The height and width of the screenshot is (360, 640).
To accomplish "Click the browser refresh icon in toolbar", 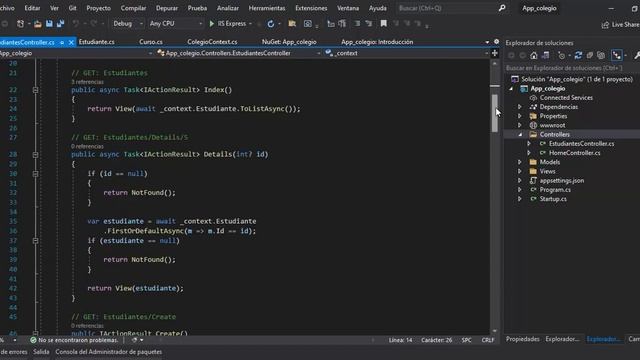I will coord(271,24).
